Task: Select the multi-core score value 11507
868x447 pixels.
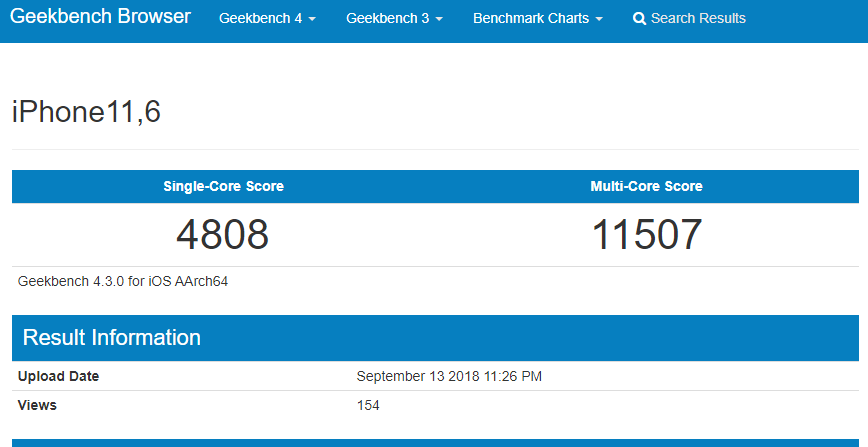Action: [x=647, y=234]
